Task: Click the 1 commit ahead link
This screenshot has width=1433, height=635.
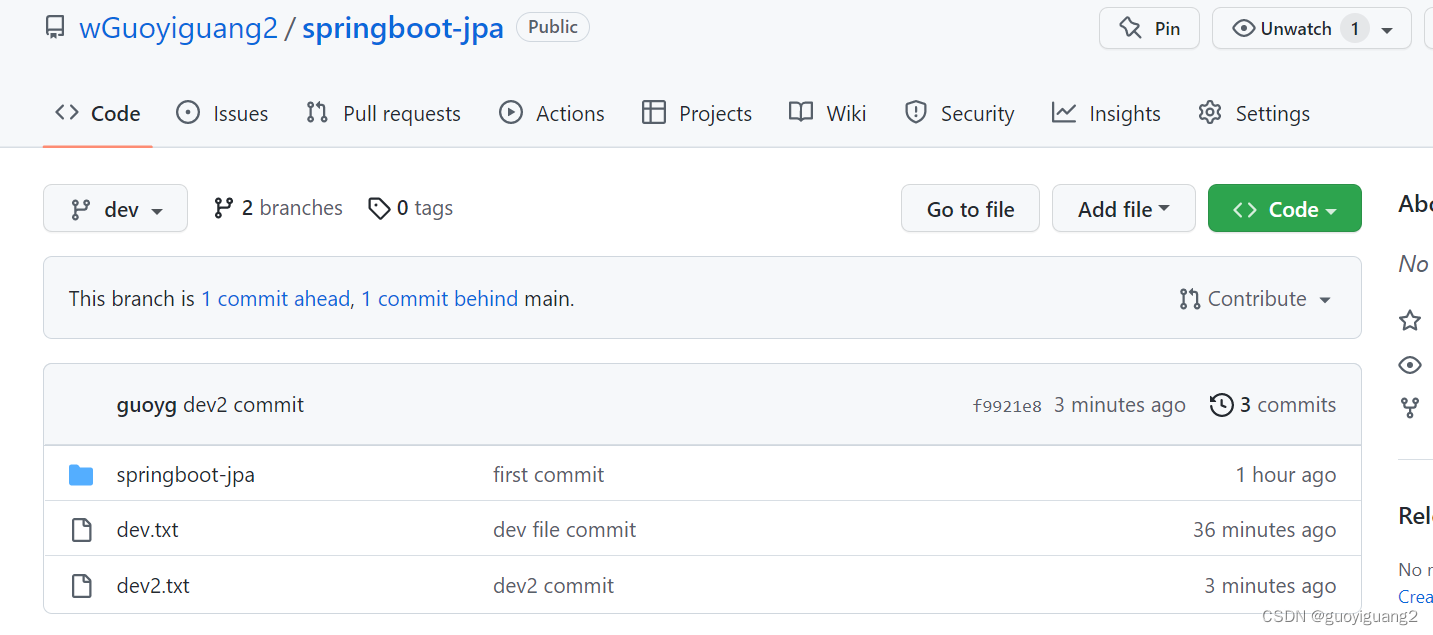Action: tap(275, 298)
